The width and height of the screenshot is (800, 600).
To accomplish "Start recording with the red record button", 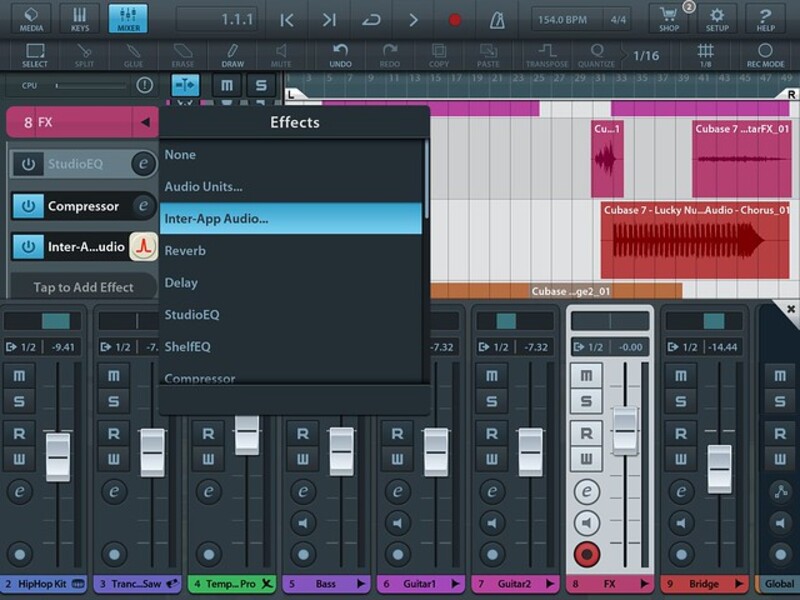I will point(455,20).
